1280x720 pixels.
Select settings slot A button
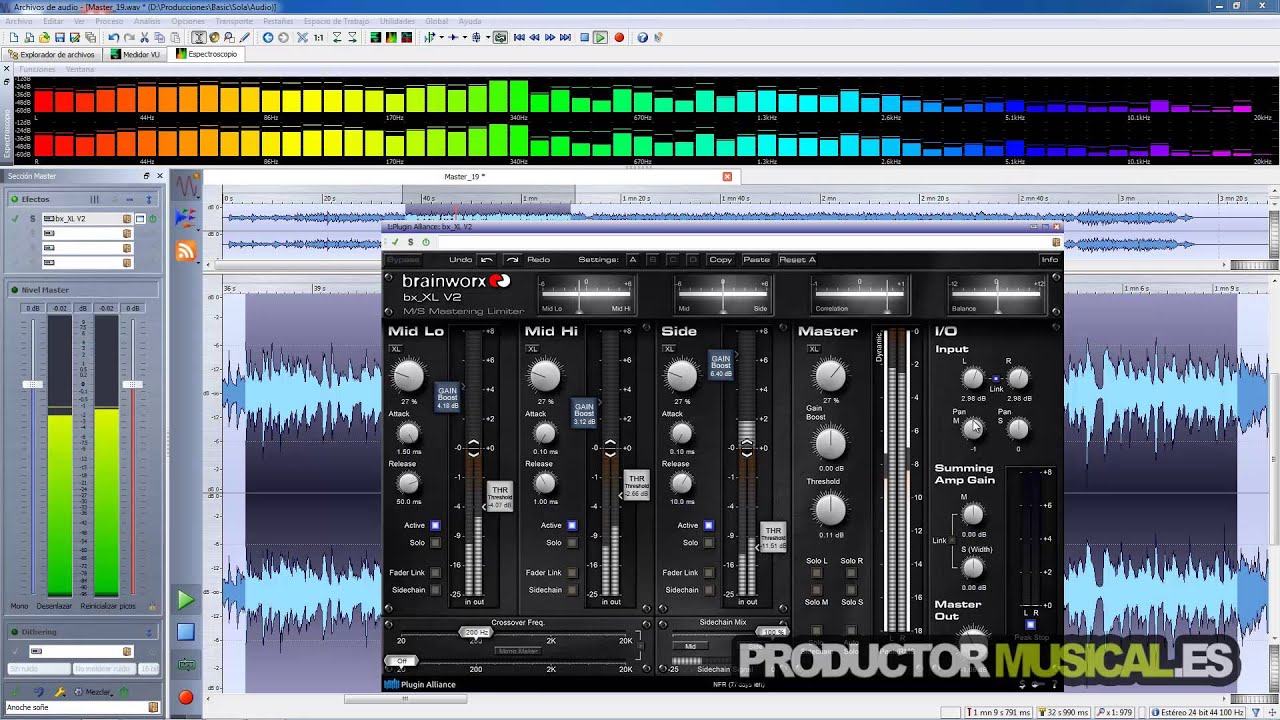tap(632, 259)
